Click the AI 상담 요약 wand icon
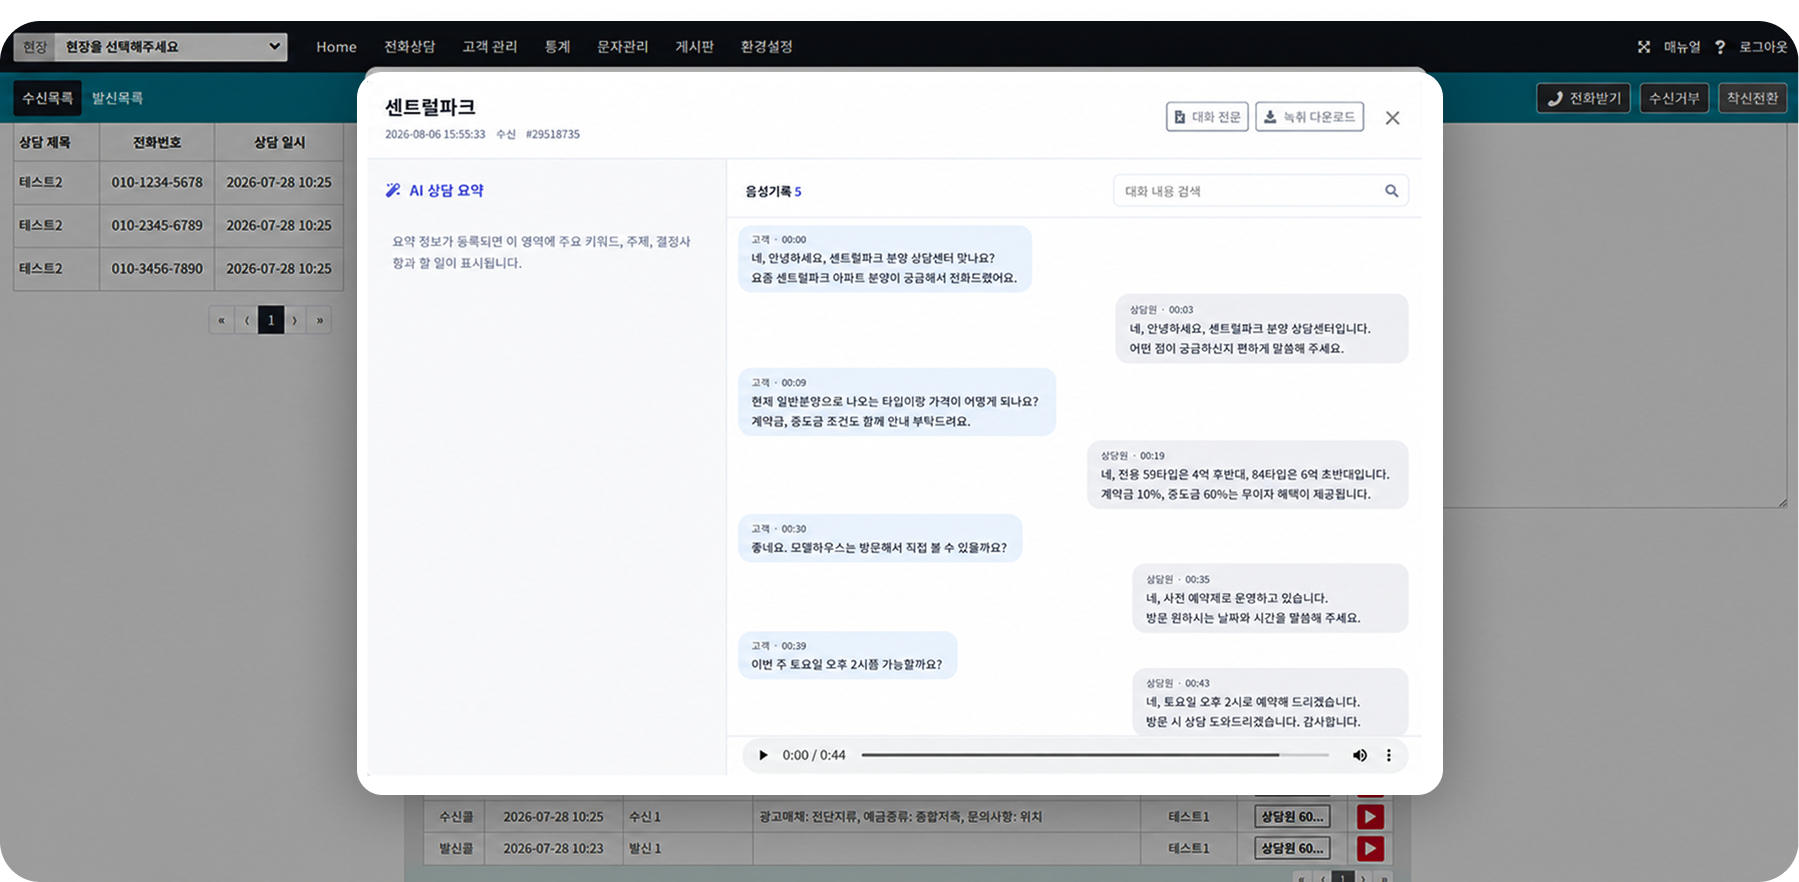 393,190
